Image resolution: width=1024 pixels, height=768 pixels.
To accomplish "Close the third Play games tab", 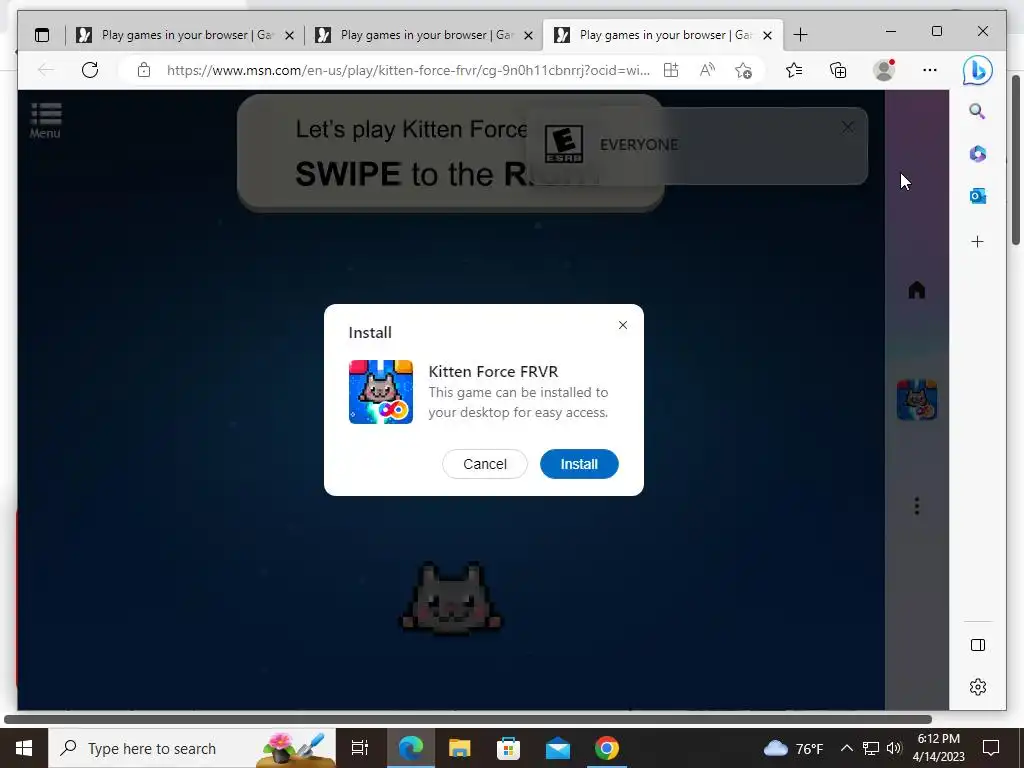I will click(768, 35).
